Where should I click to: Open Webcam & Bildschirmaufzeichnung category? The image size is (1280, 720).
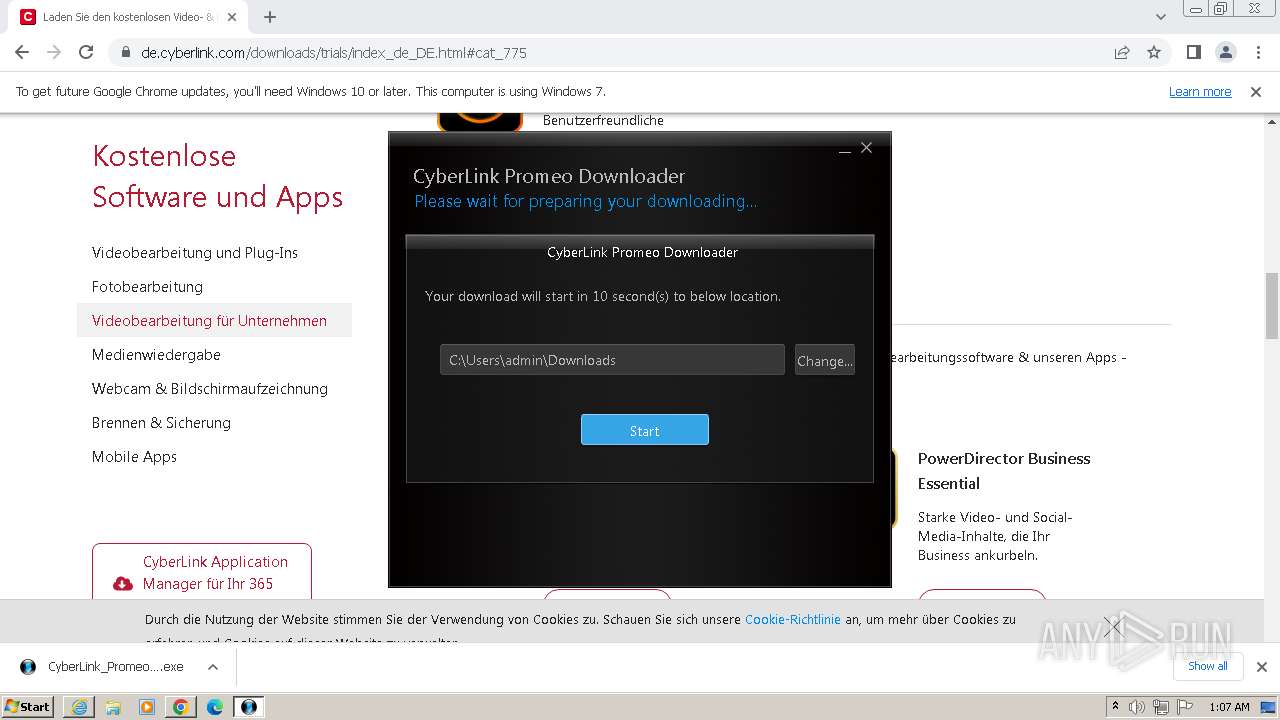click(210, 388)
